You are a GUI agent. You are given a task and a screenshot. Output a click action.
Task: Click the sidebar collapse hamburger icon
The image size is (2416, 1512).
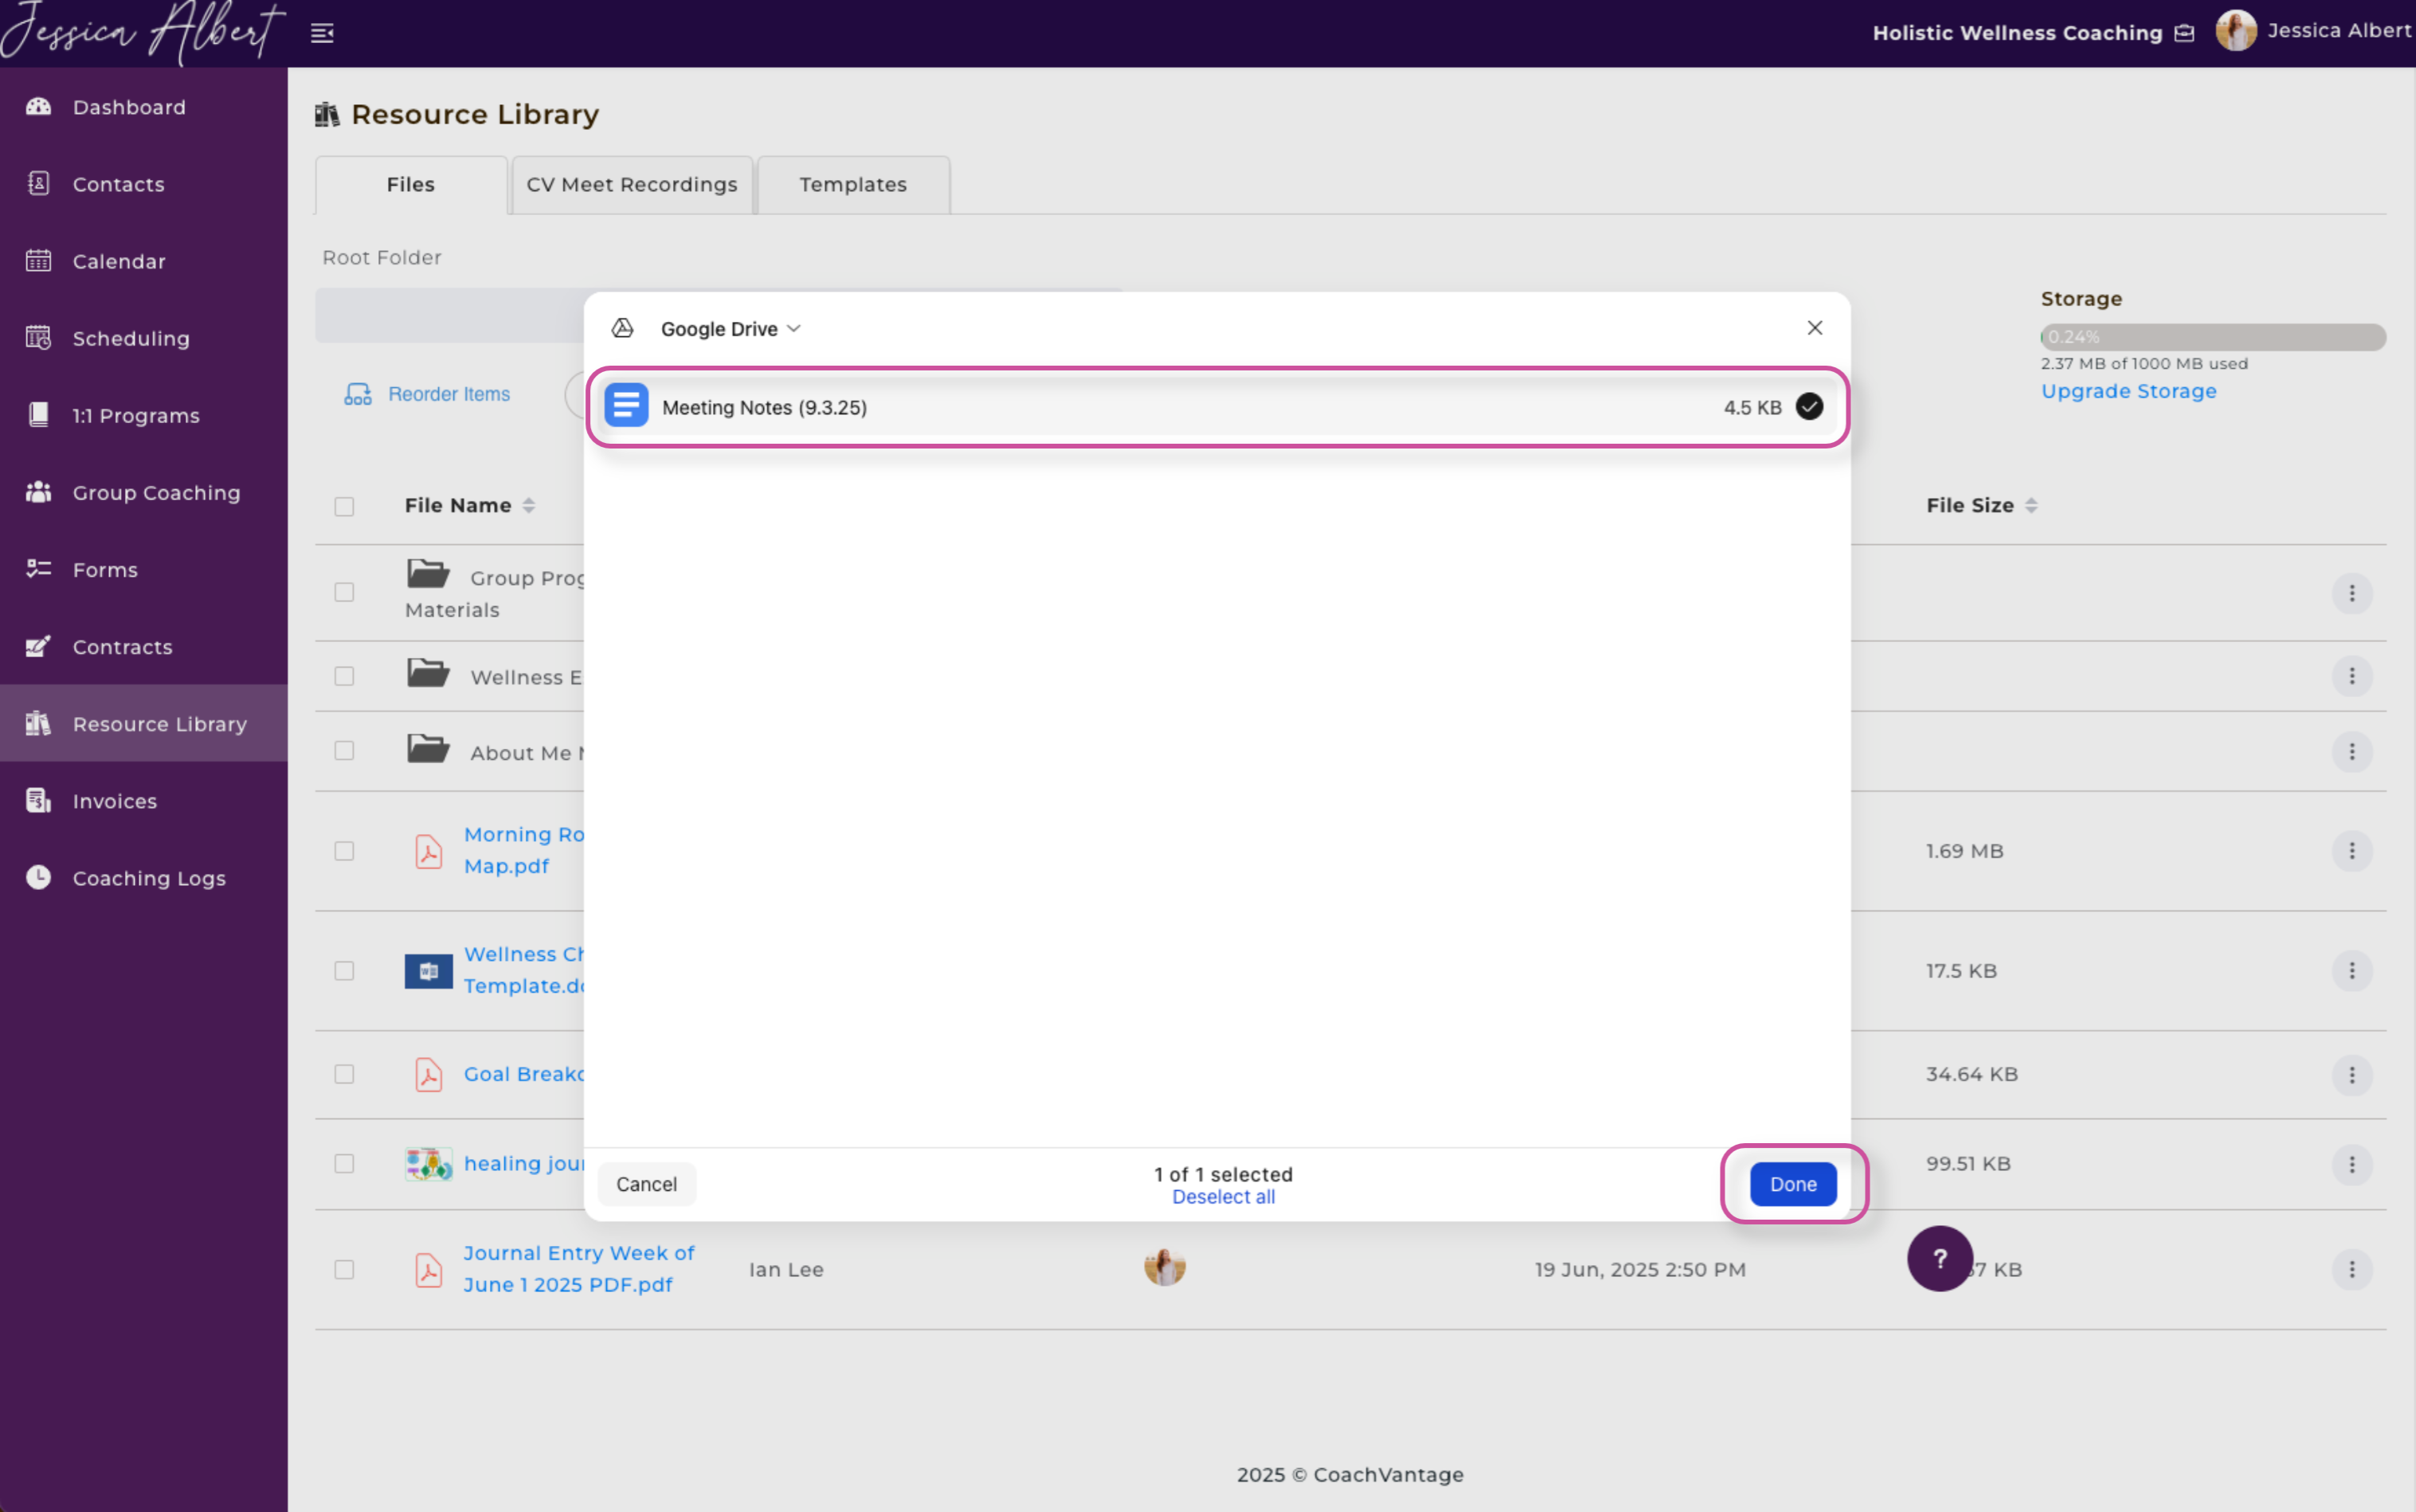(322, 34)
